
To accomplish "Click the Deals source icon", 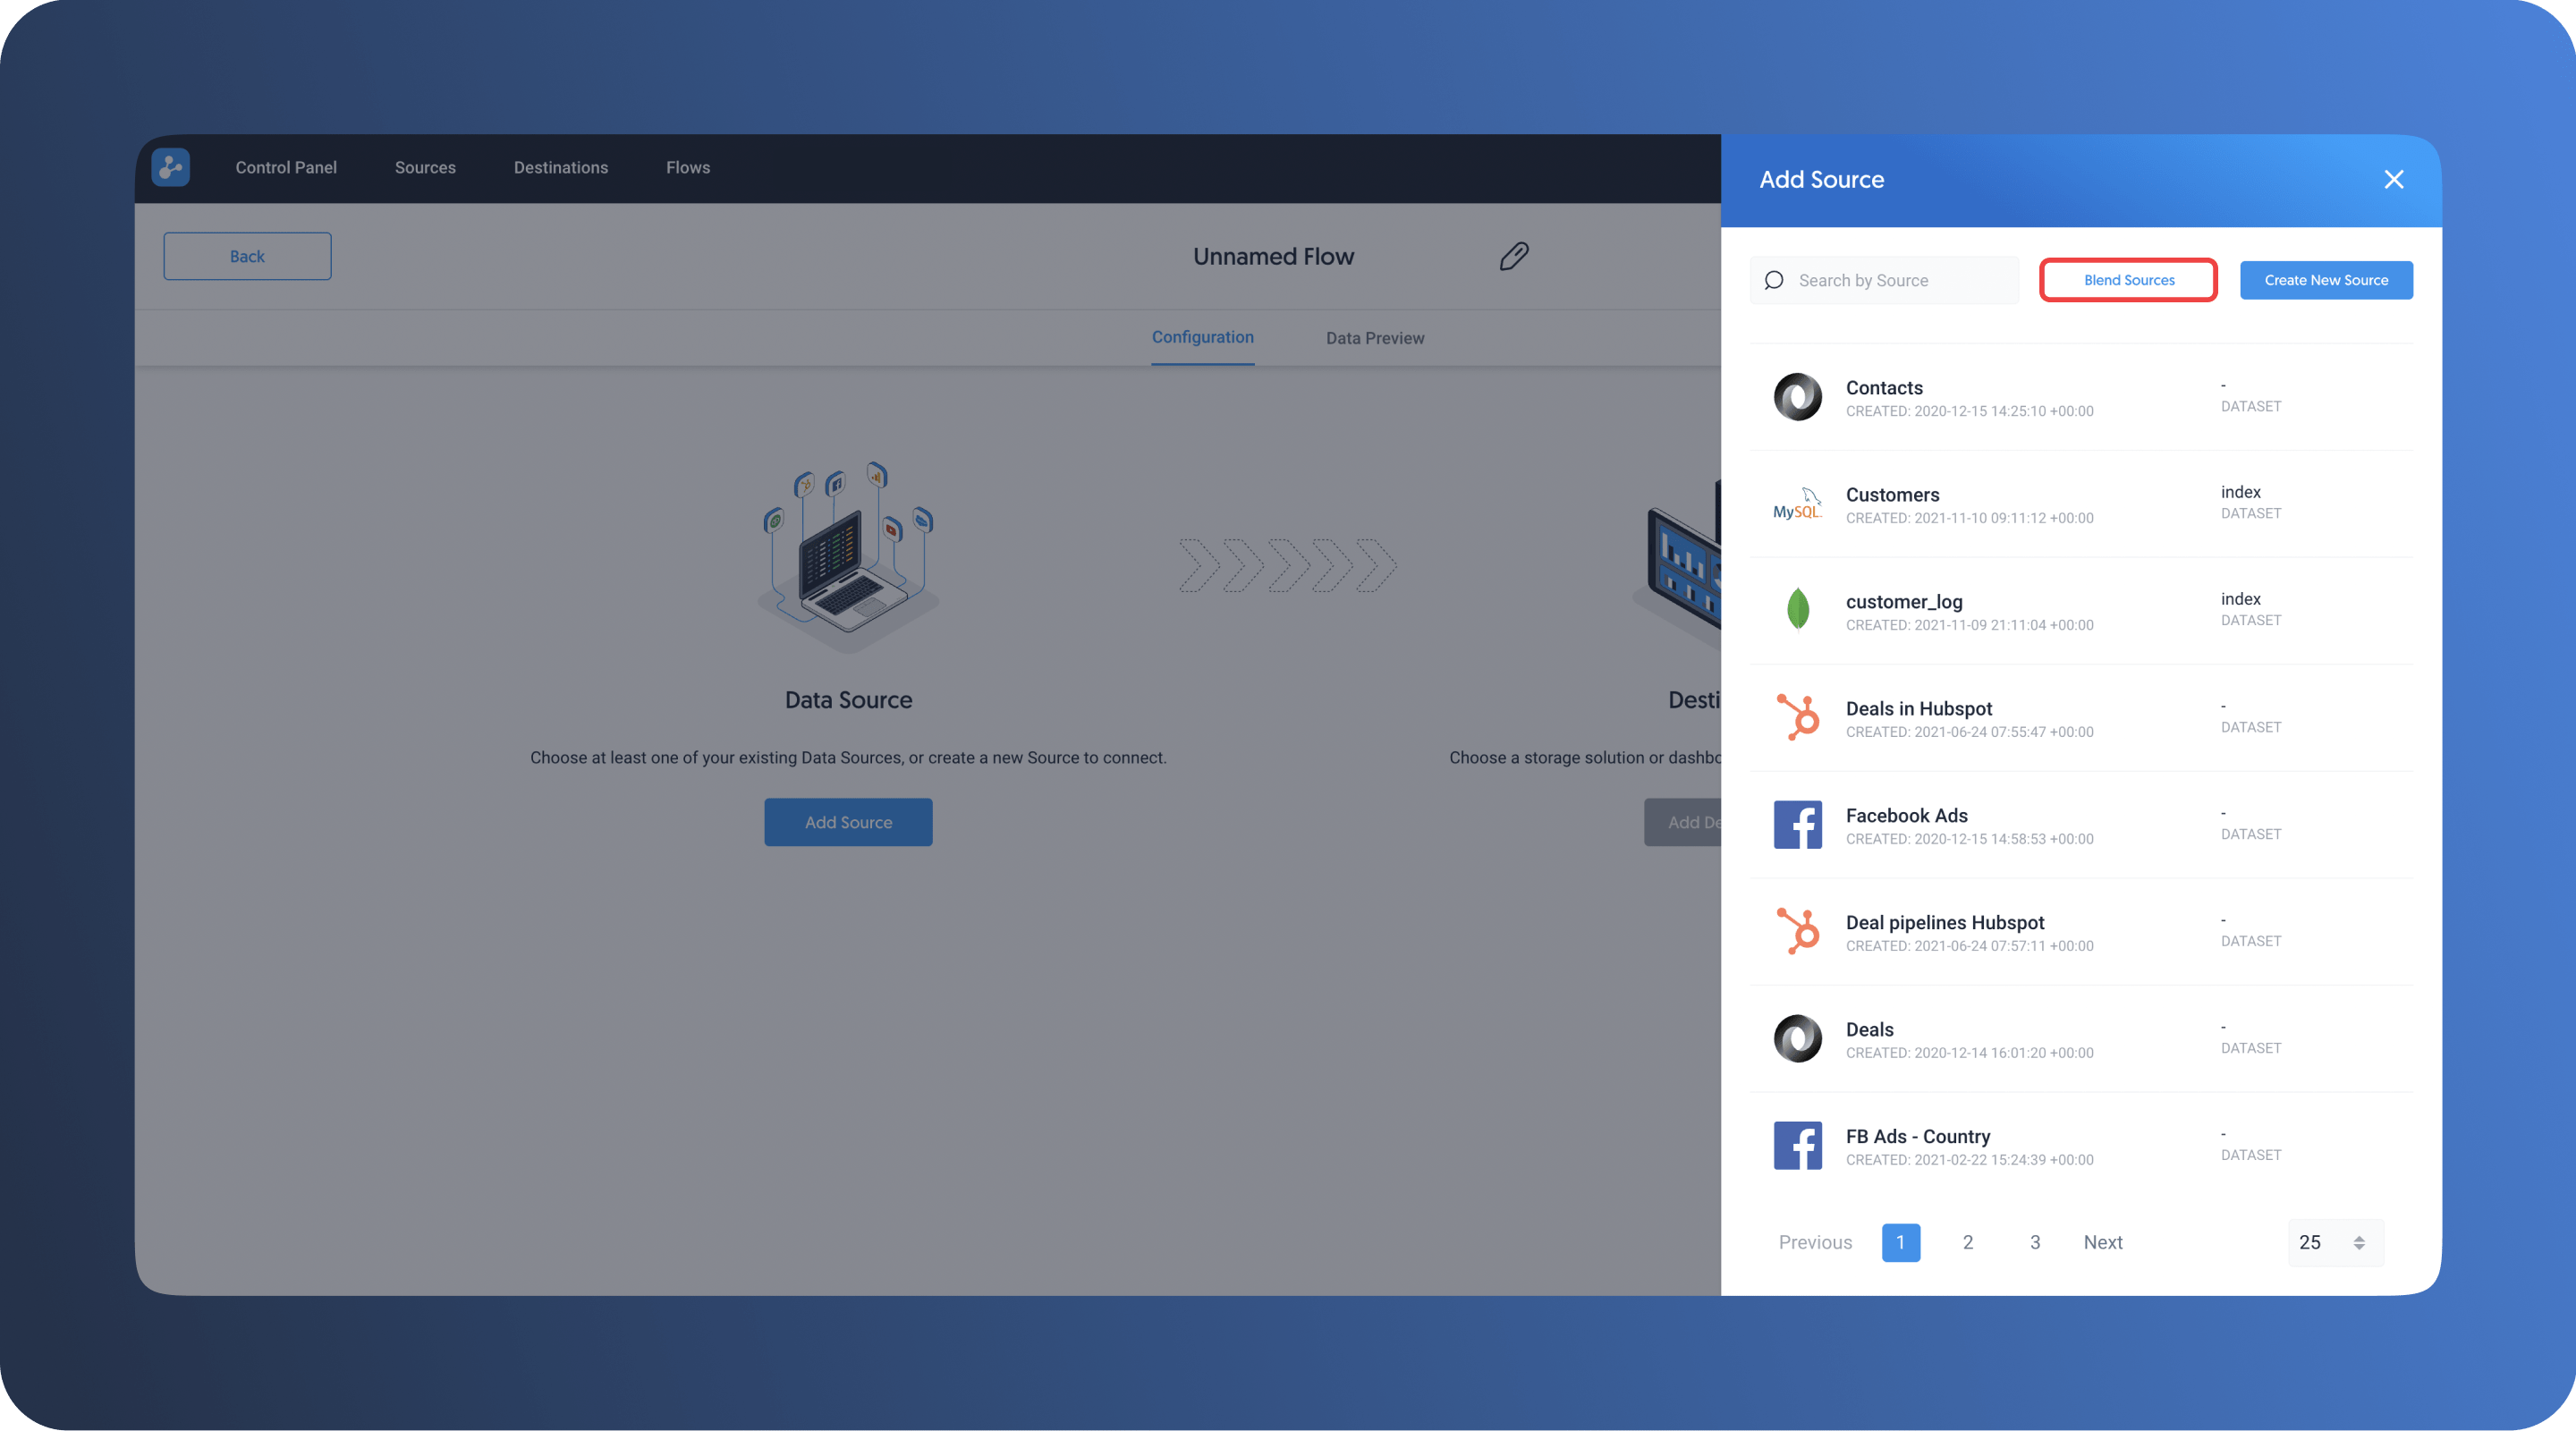I will tap(1797, 1038).
